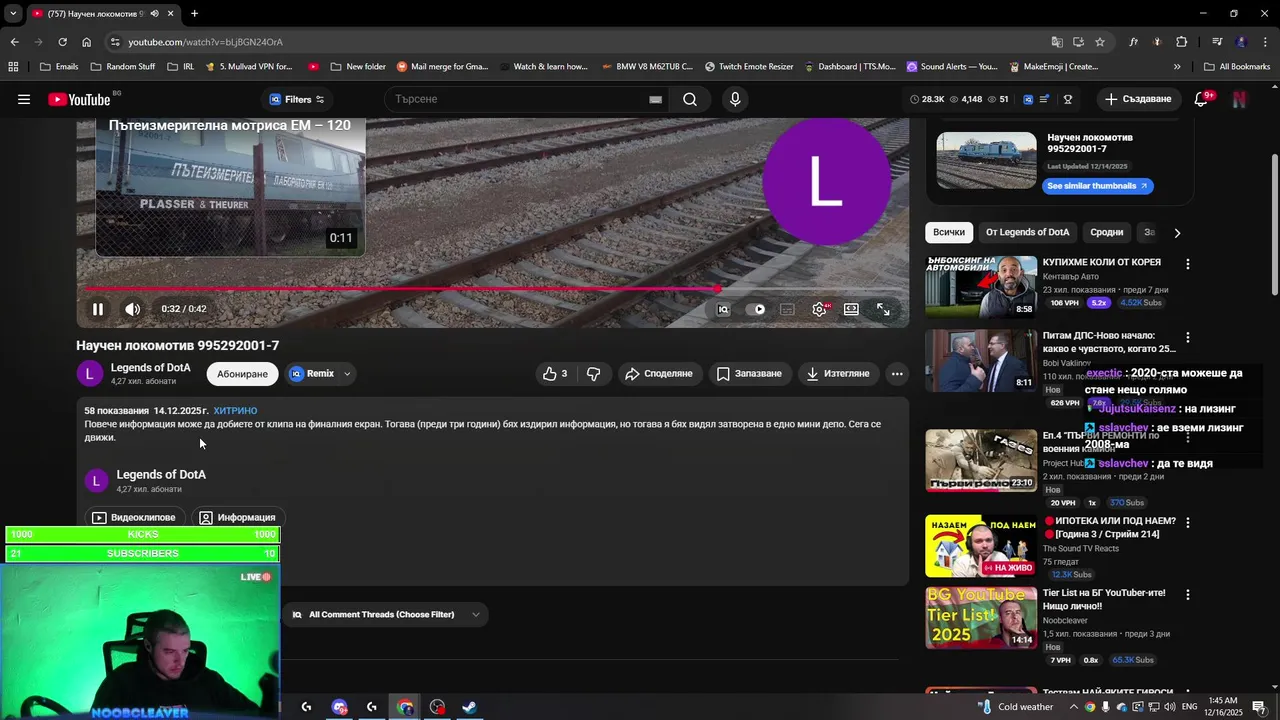Click the vidIQ trophy icon in header
This screenshot has height=720, width=1280.
click(1068, 99)
